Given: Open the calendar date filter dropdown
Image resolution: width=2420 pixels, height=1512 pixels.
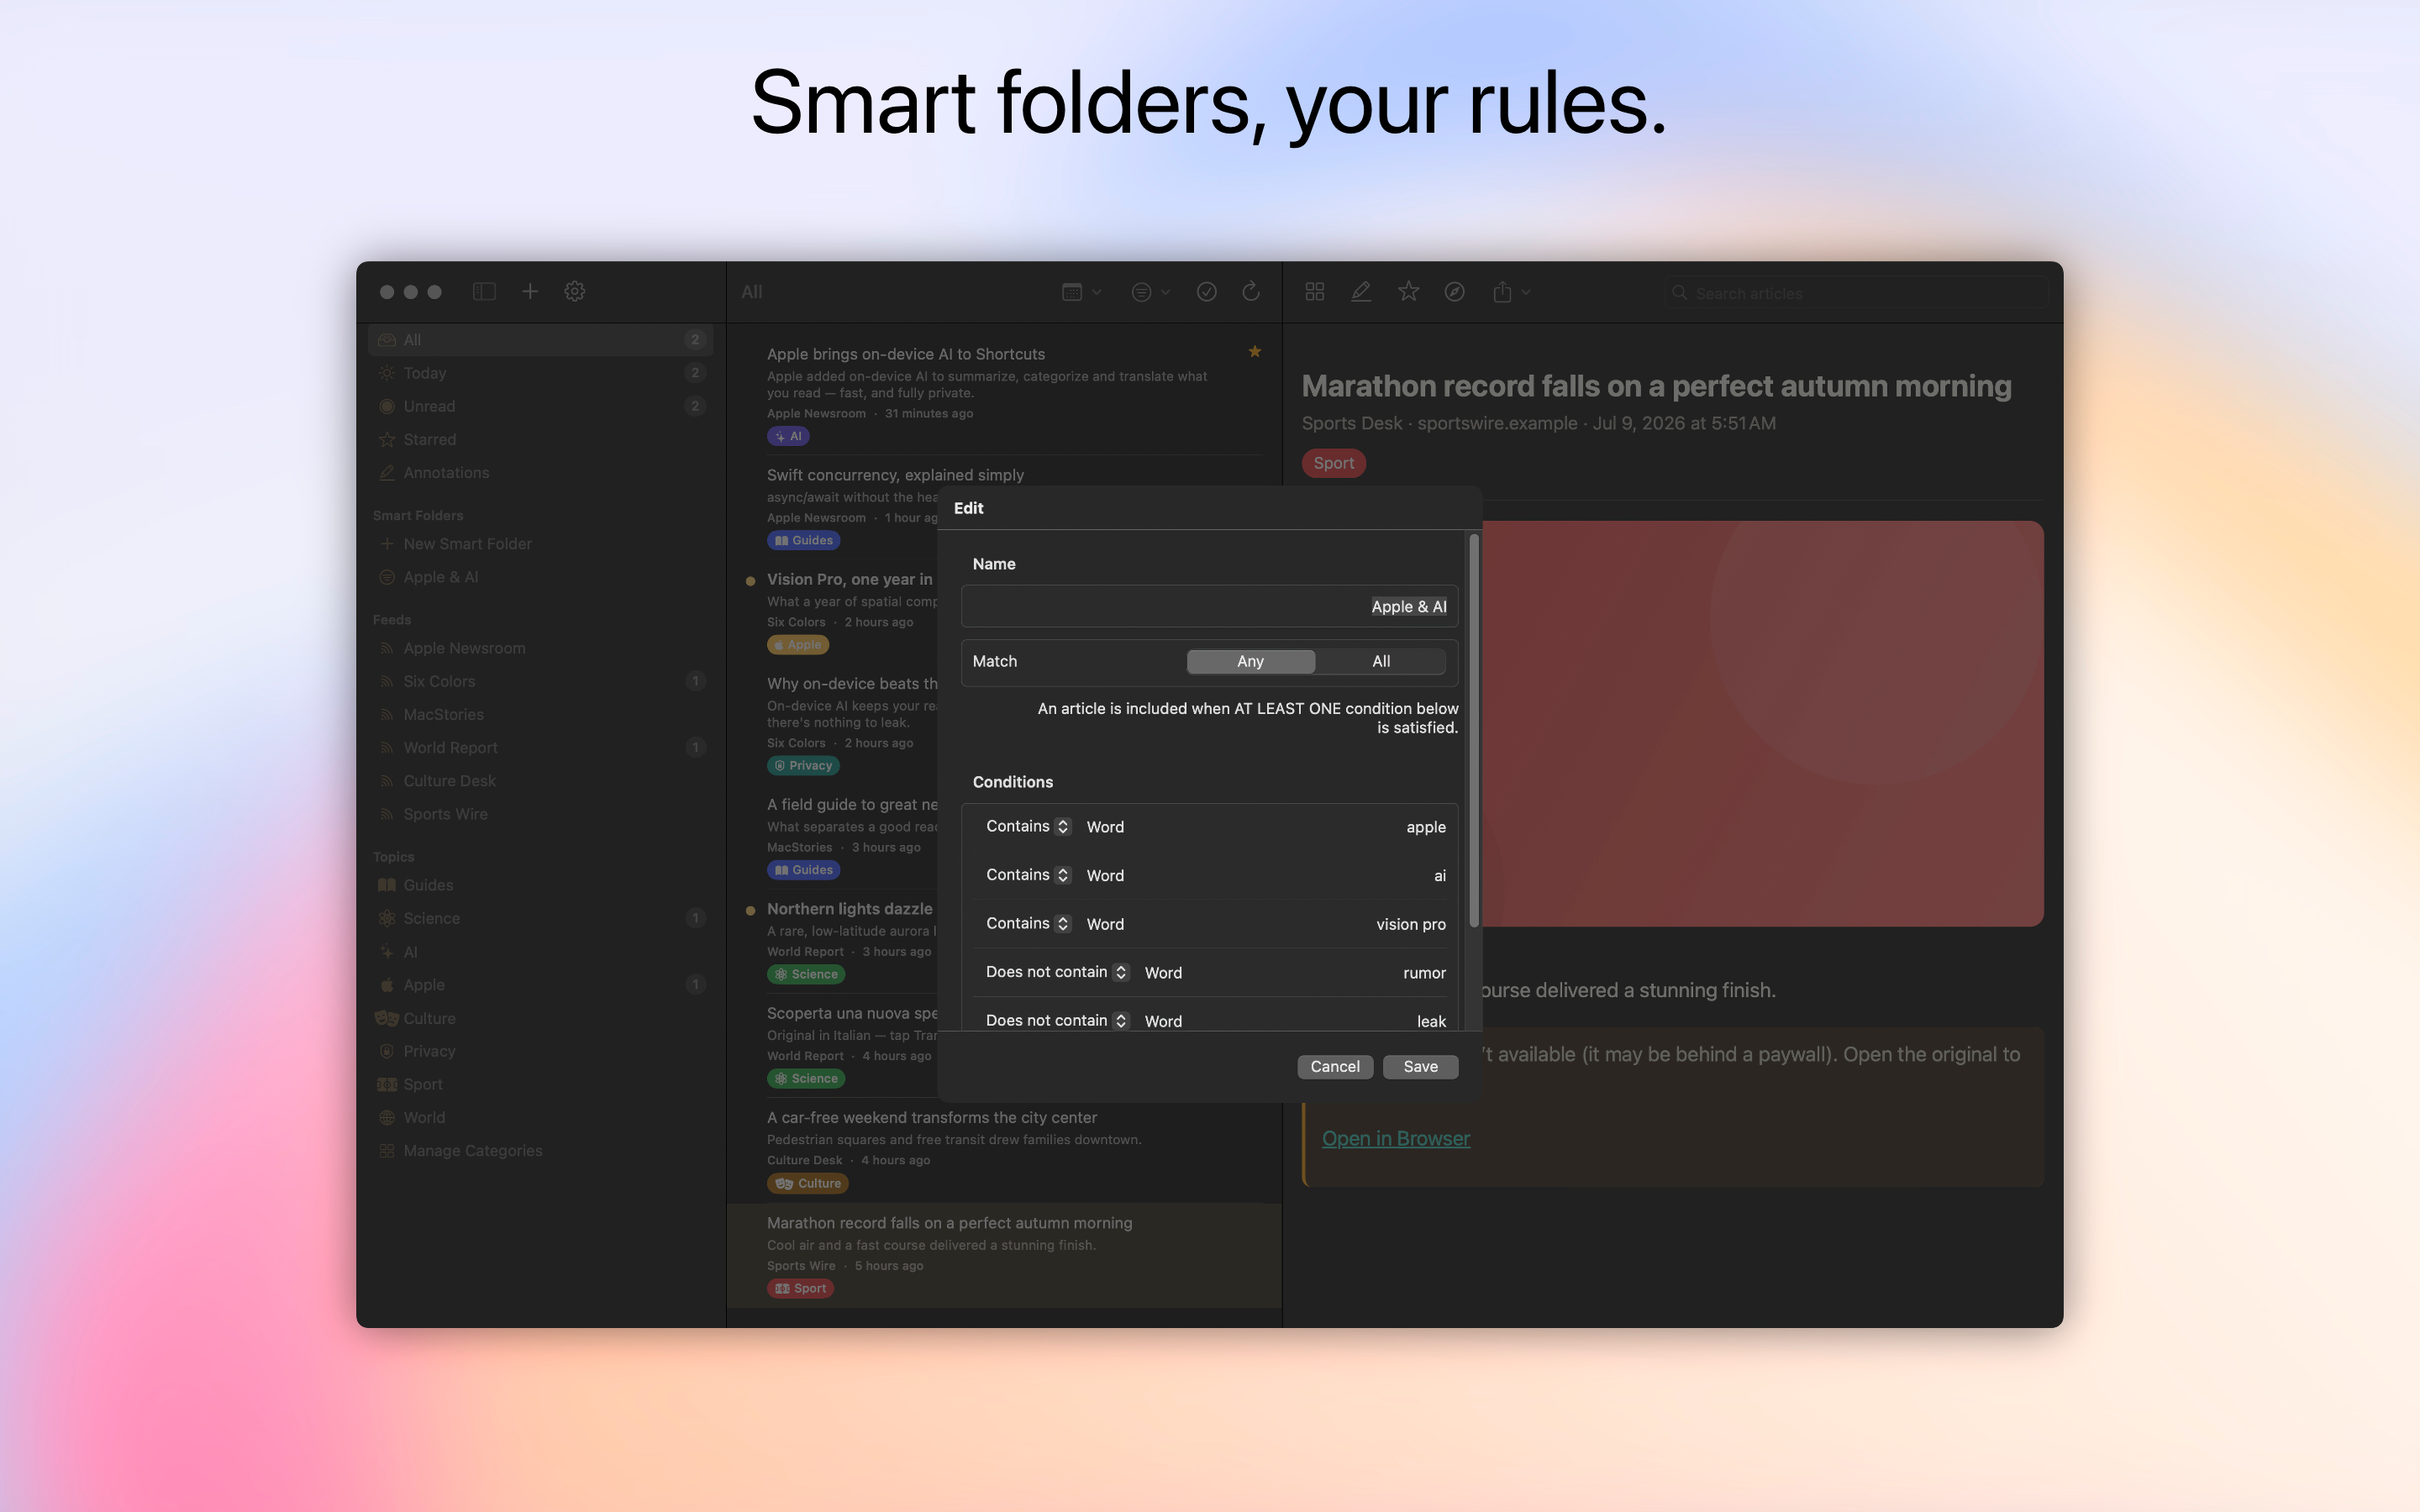Looking at the screenshot, I should [x=1081, y=292].
